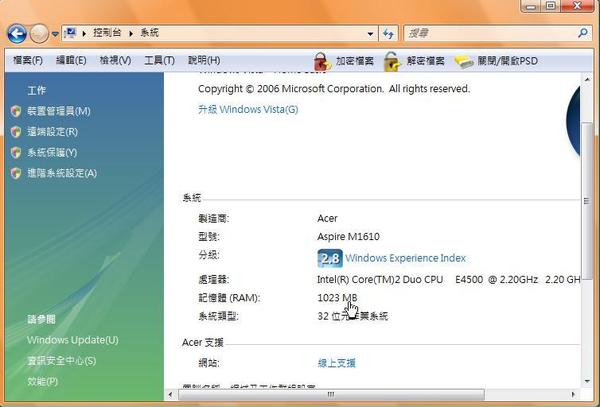This screenshot has height=407, width=600.
Task: Go back with the blue Back arrow
Action: pyautogui.click(x=17, y=34)
